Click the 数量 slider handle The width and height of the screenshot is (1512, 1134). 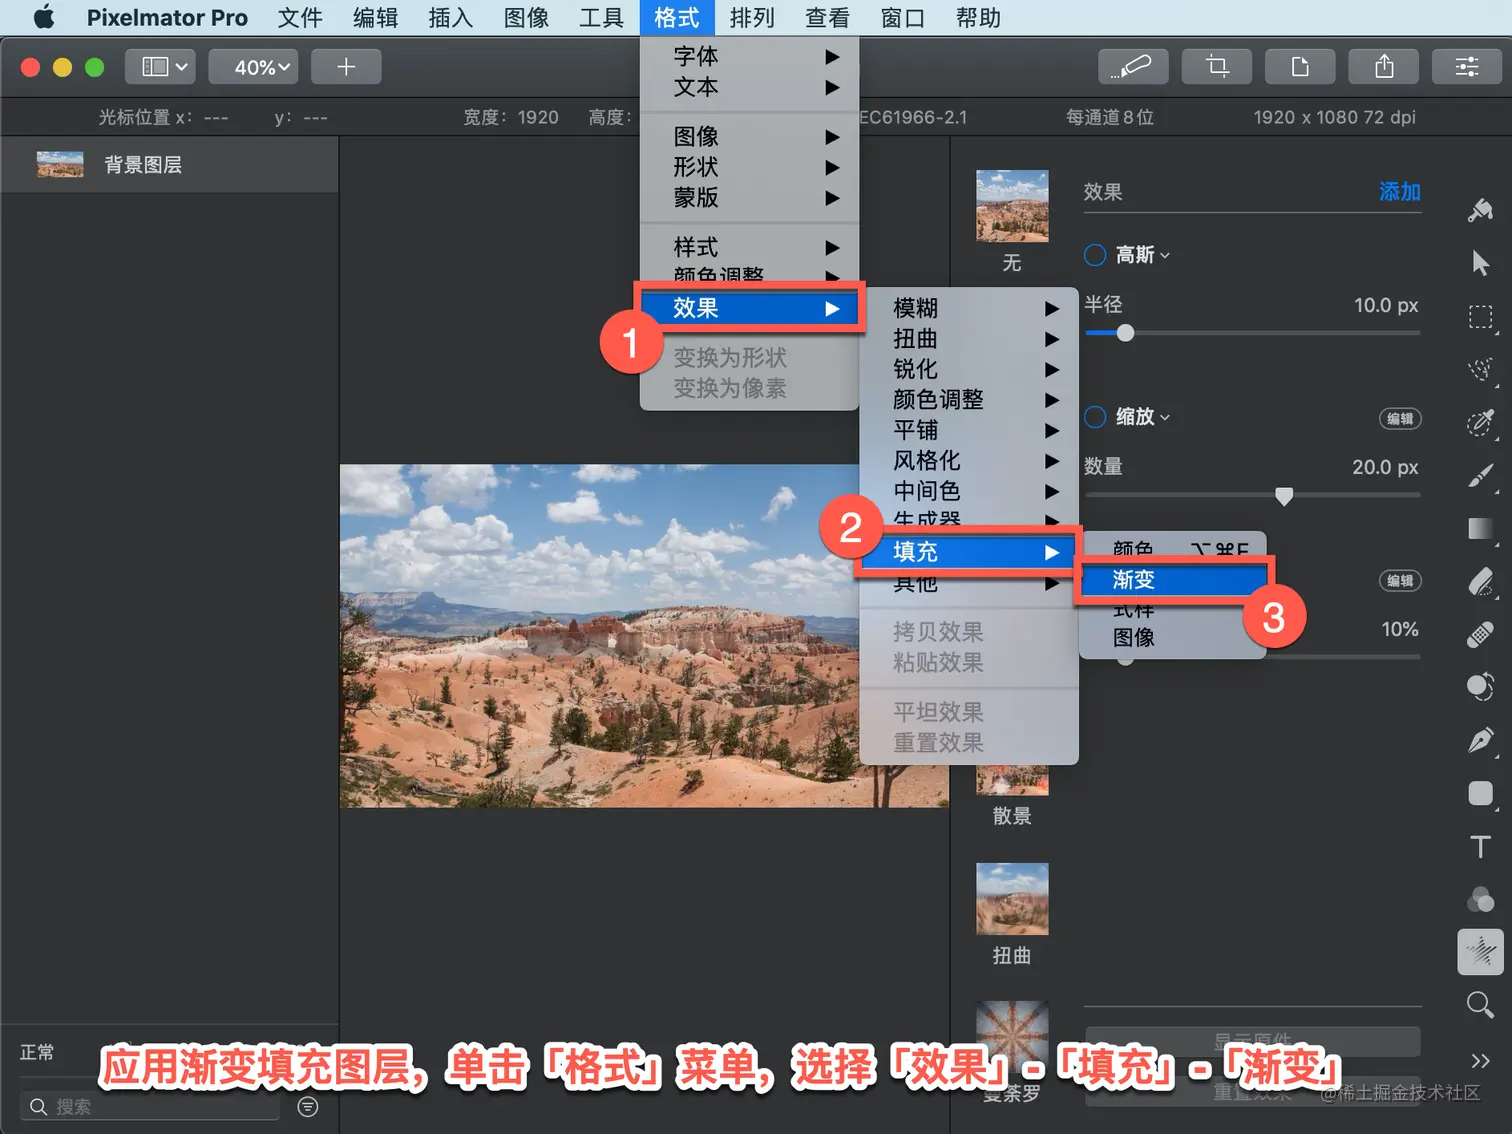tap(1284, 496)
